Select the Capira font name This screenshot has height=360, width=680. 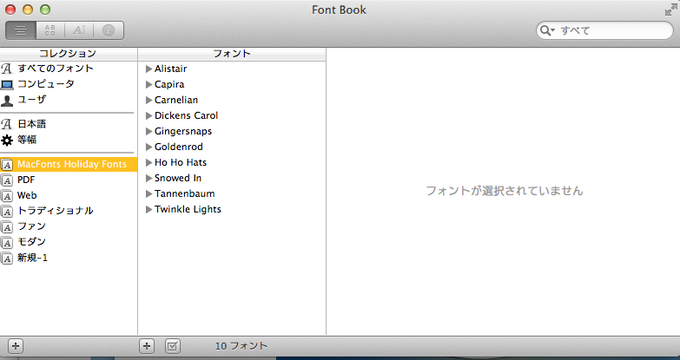point(170,84)
